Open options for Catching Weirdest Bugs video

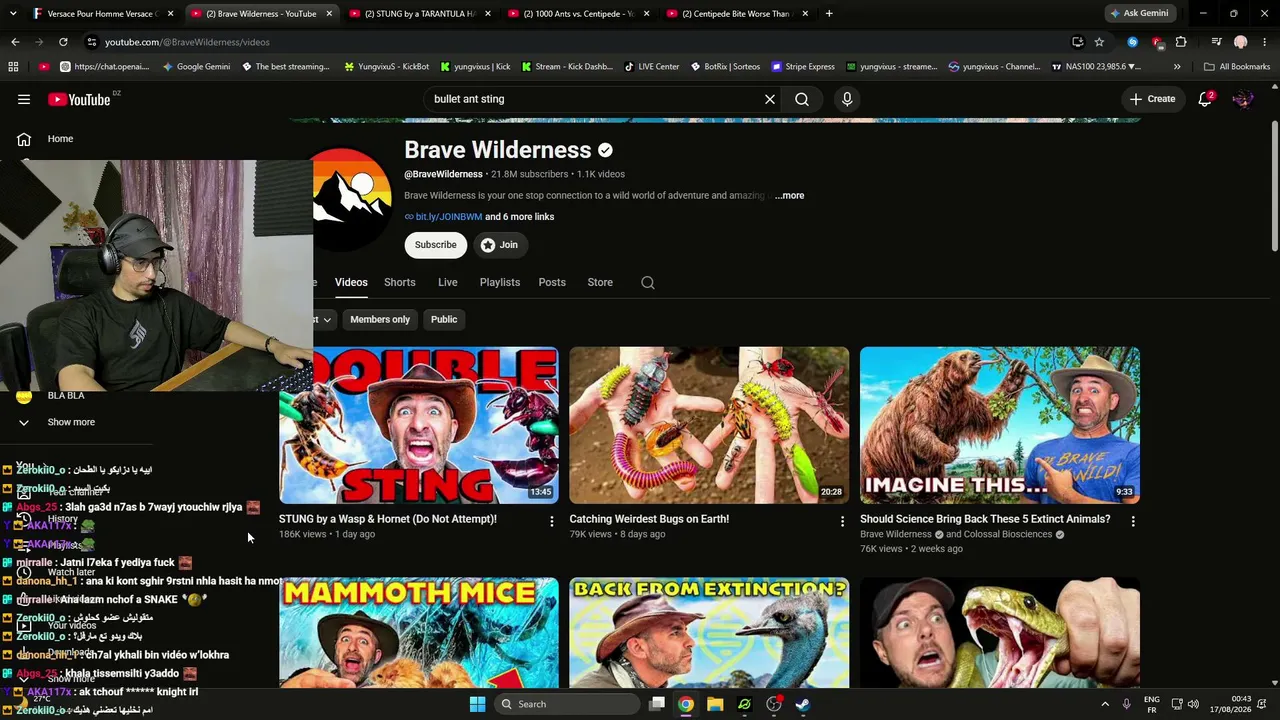(842, 521)
